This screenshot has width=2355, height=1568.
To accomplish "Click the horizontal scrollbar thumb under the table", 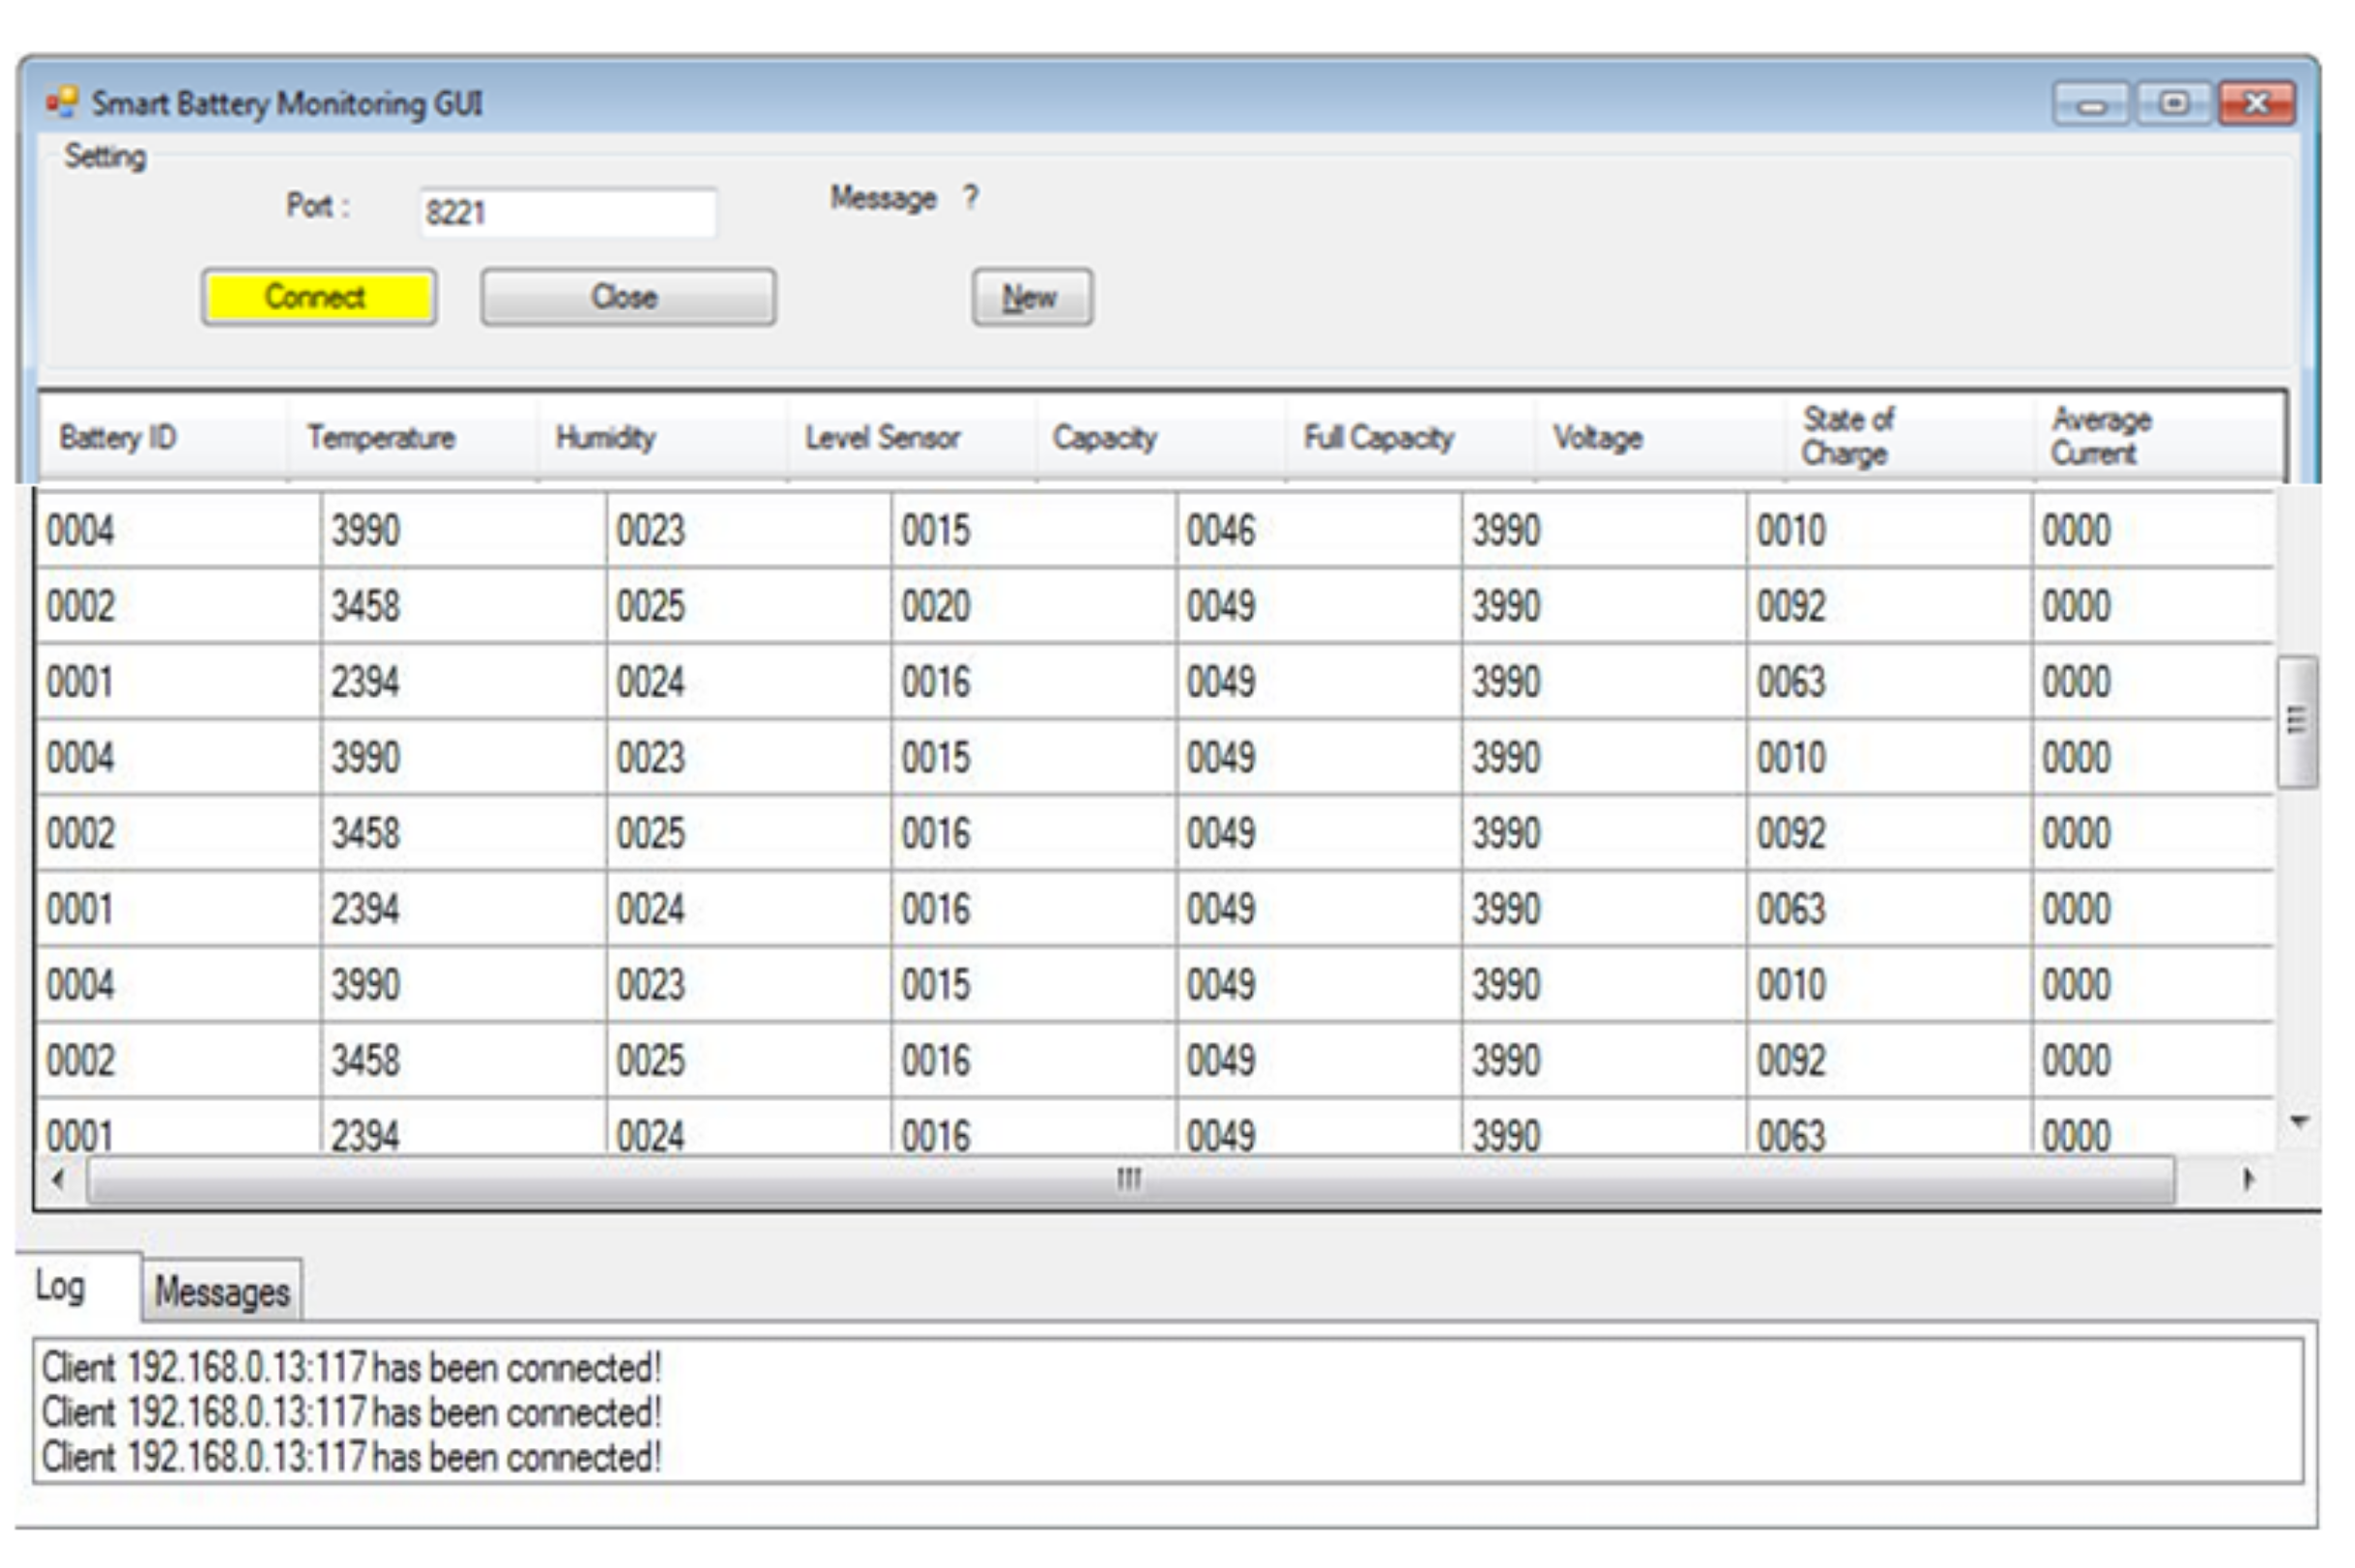I will [1130, 1180].
